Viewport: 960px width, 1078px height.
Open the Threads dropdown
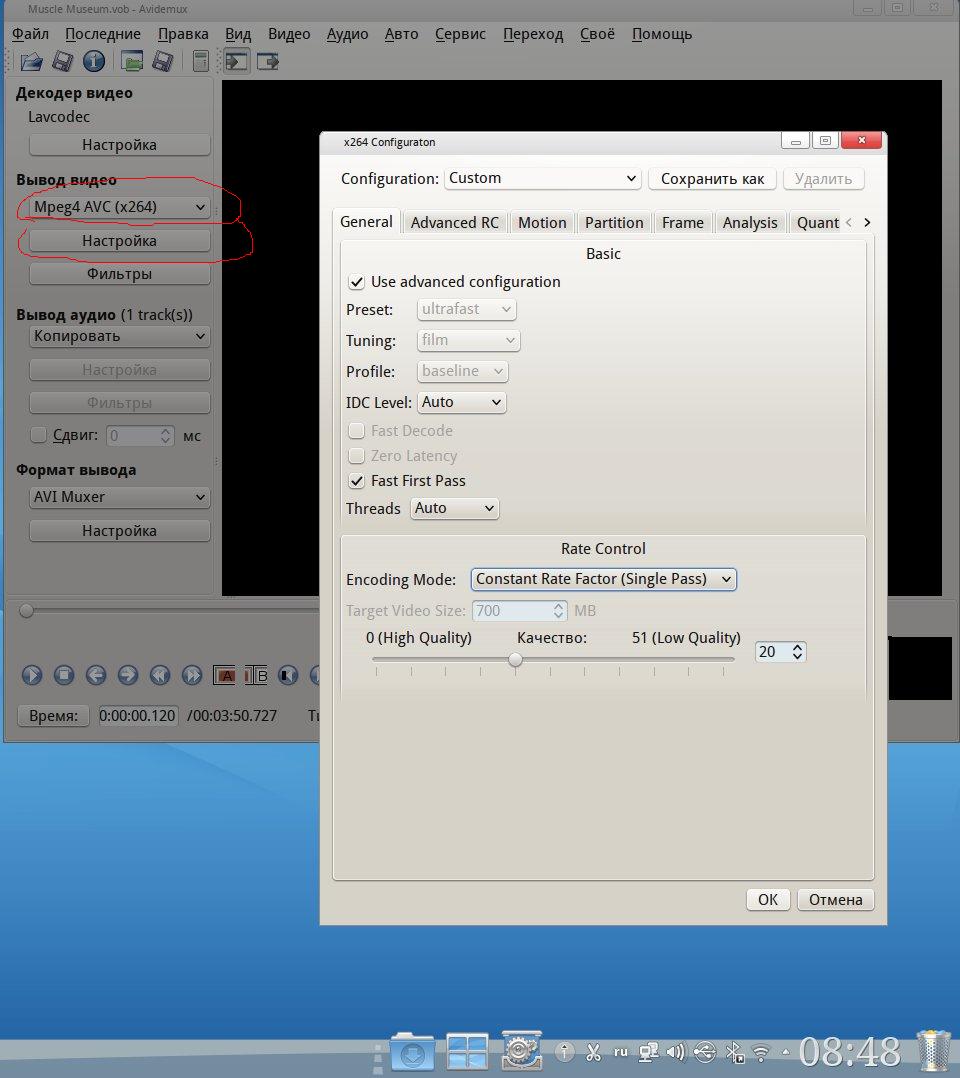point(454,508)
